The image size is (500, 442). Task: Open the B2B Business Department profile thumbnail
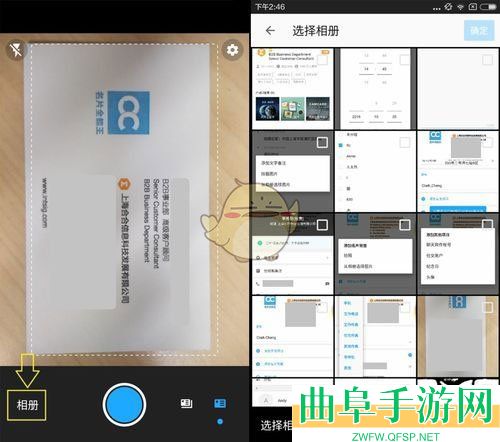tap(292, 89)
